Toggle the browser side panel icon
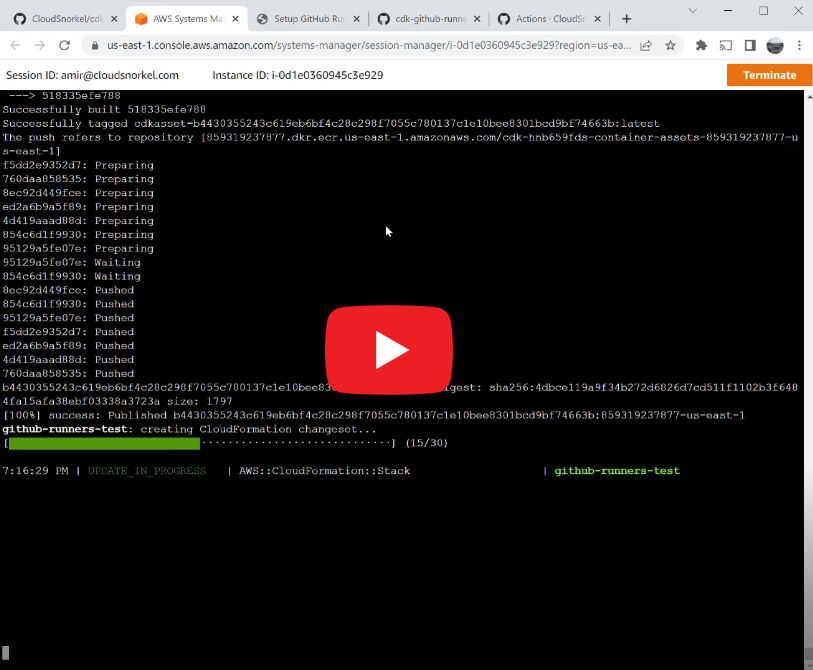Screen dimensions: 813x670 point(750,45)
